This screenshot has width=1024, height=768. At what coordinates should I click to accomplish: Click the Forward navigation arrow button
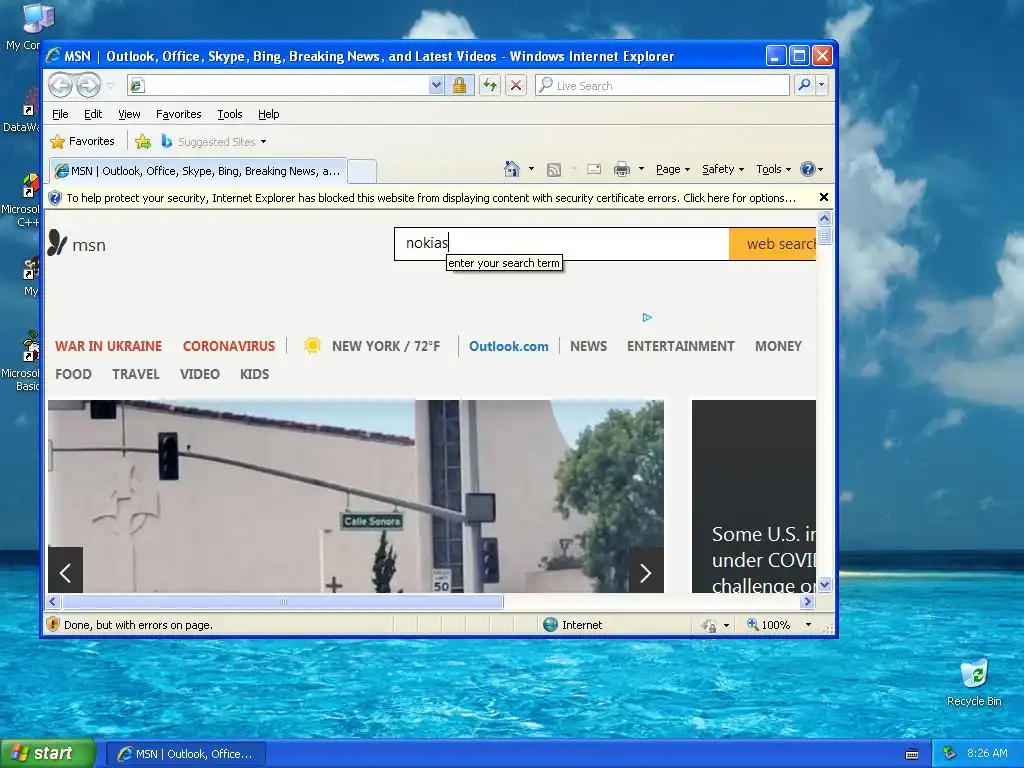click(x=88, y=86)
